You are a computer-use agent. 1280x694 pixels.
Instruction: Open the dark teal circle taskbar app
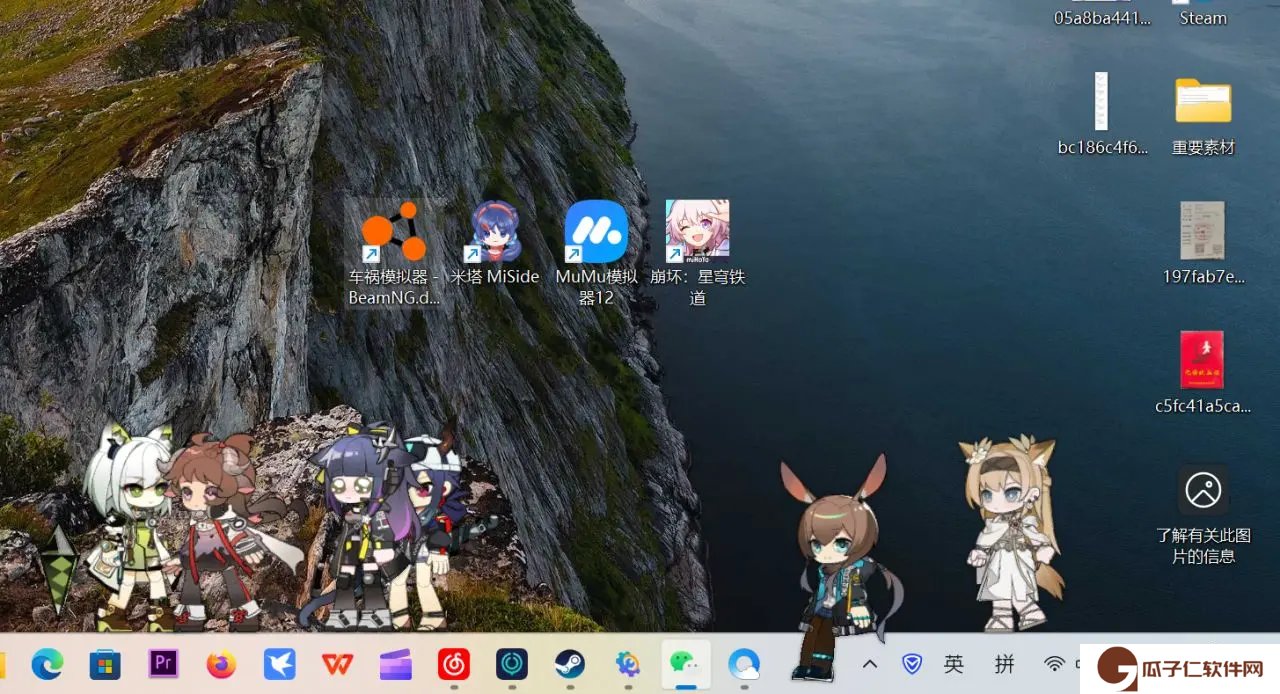click(x=512, y=664)
